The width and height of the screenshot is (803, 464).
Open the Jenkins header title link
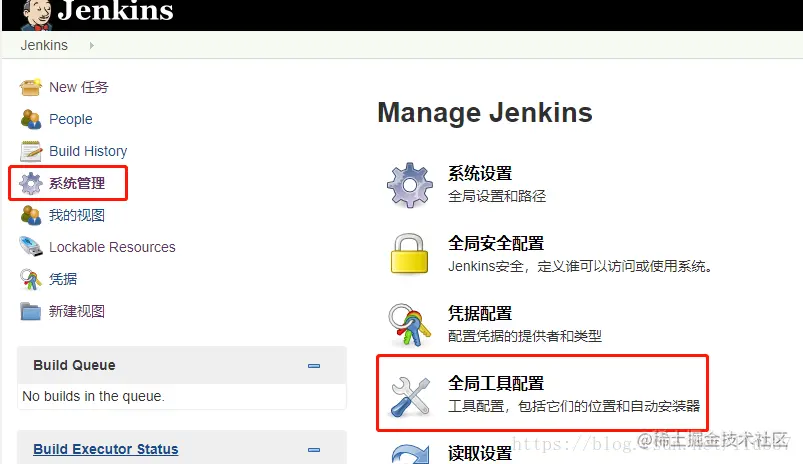click(x=116, y=11)
